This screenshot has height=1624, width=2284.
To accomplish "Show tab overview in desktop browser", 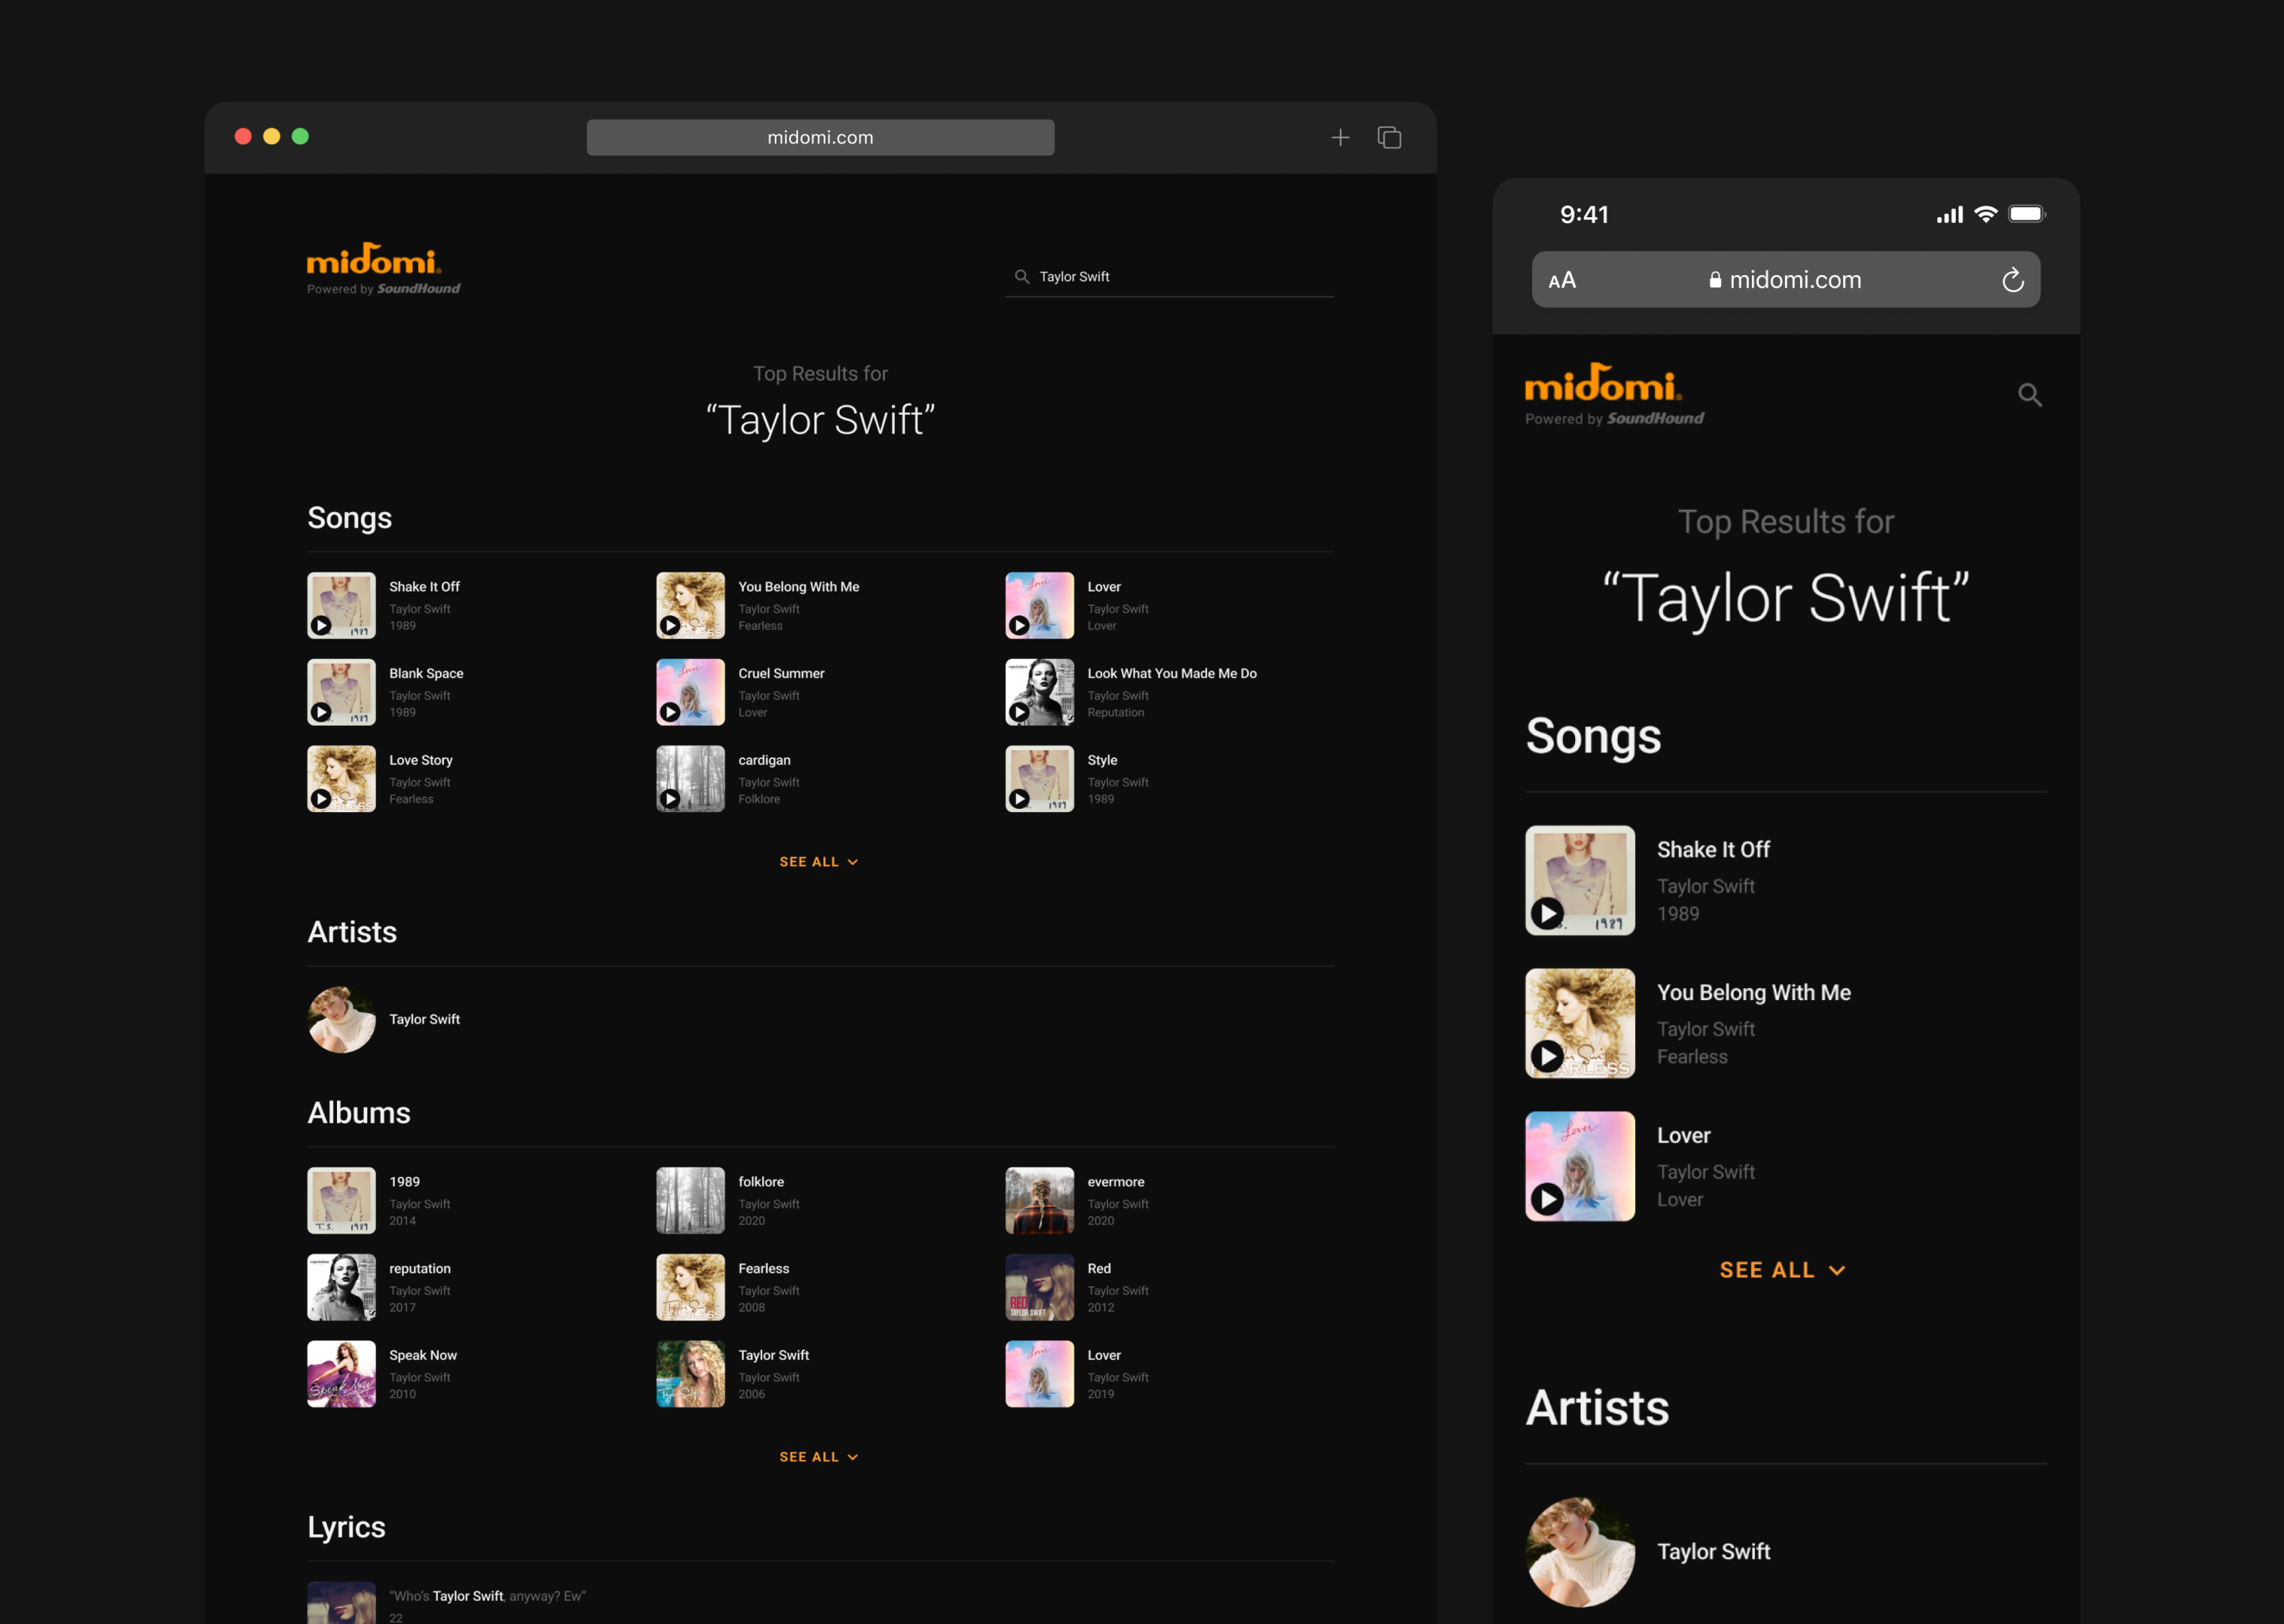I will click(x=1389, y=137).
